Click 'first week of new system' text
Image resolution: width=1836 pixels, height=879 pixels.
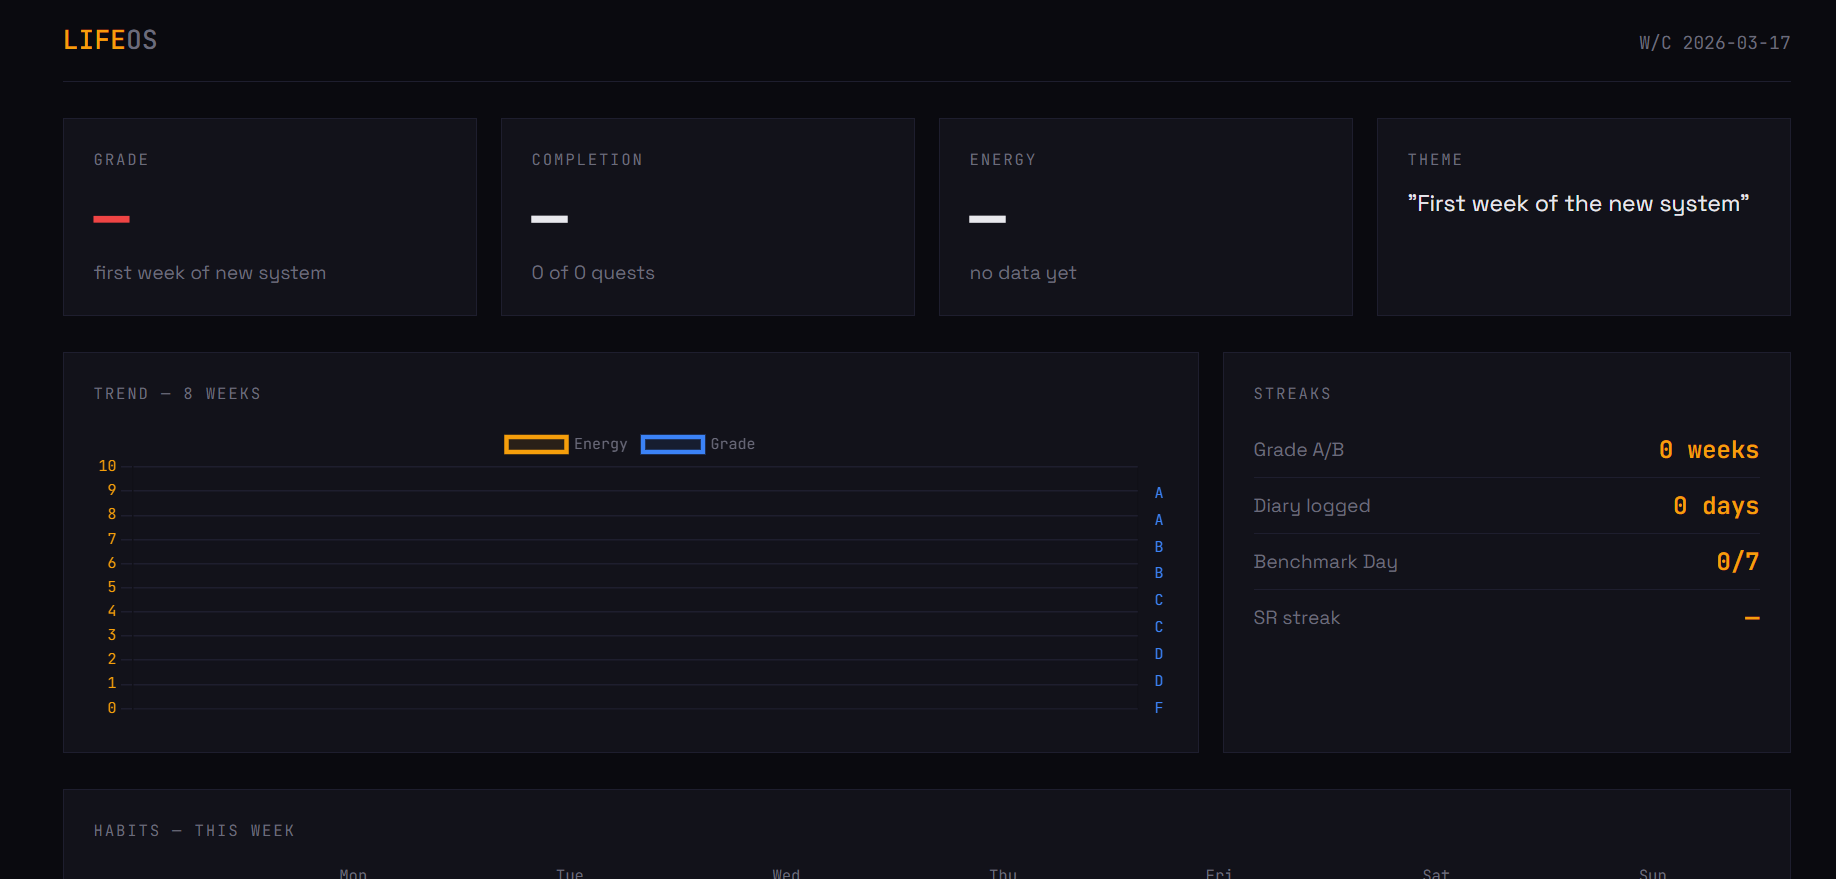coord(210,273)
